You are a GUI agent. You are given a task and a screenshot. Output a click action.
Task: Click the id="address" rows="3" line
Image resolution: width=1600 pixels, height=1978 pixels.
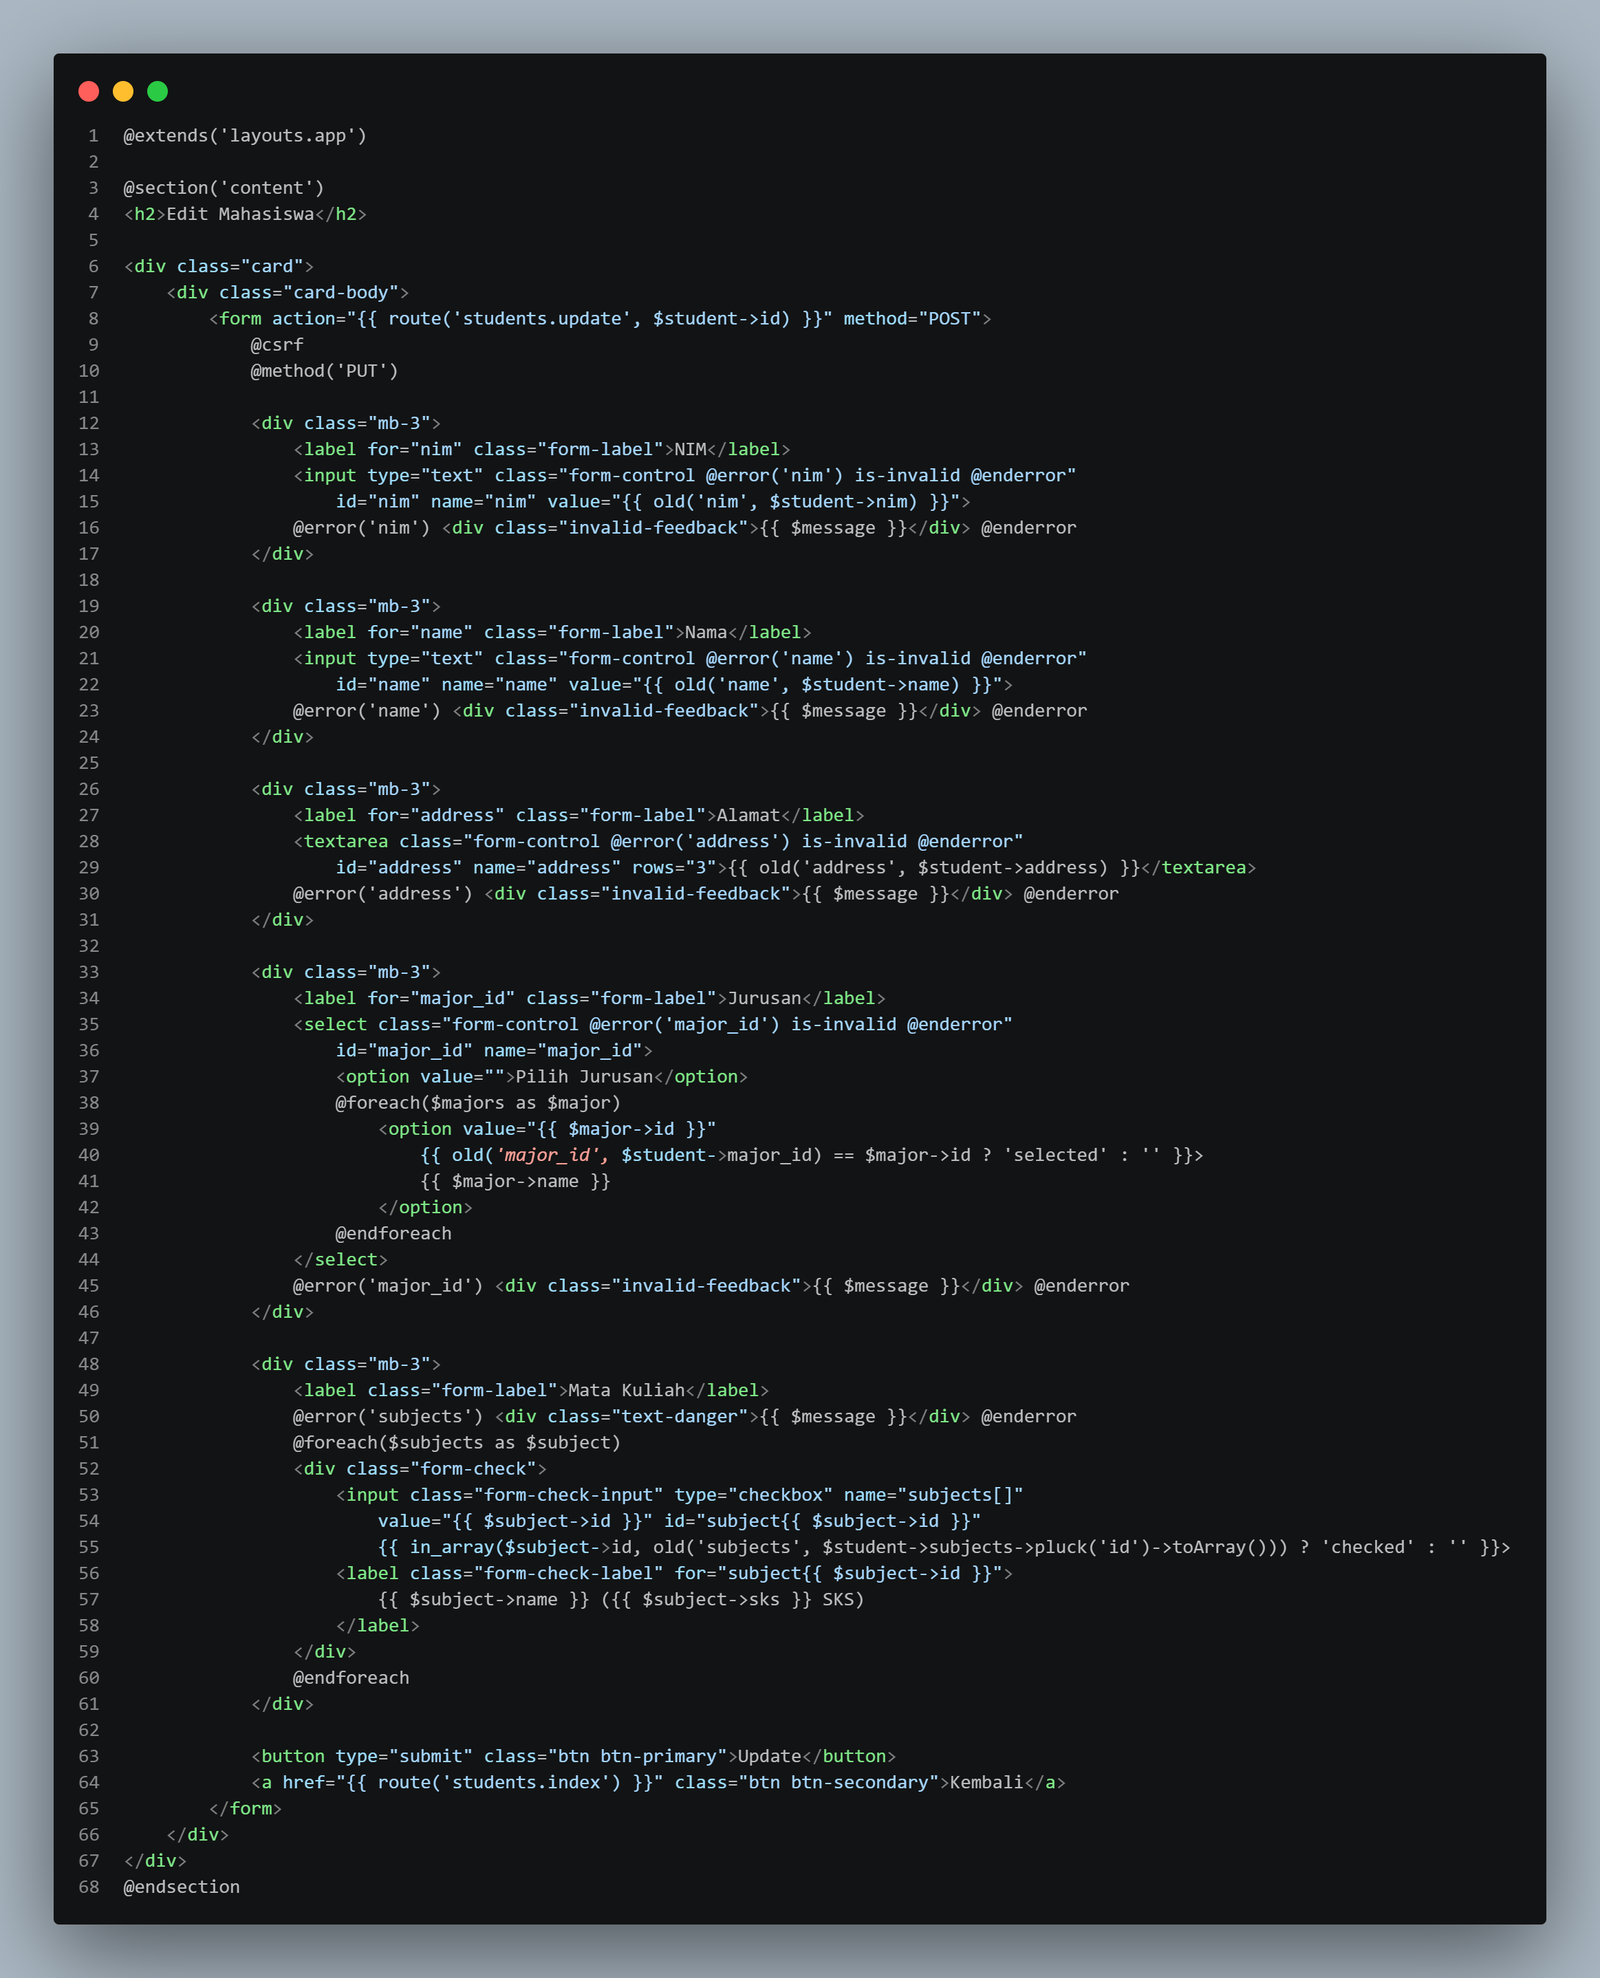point(796,867)
